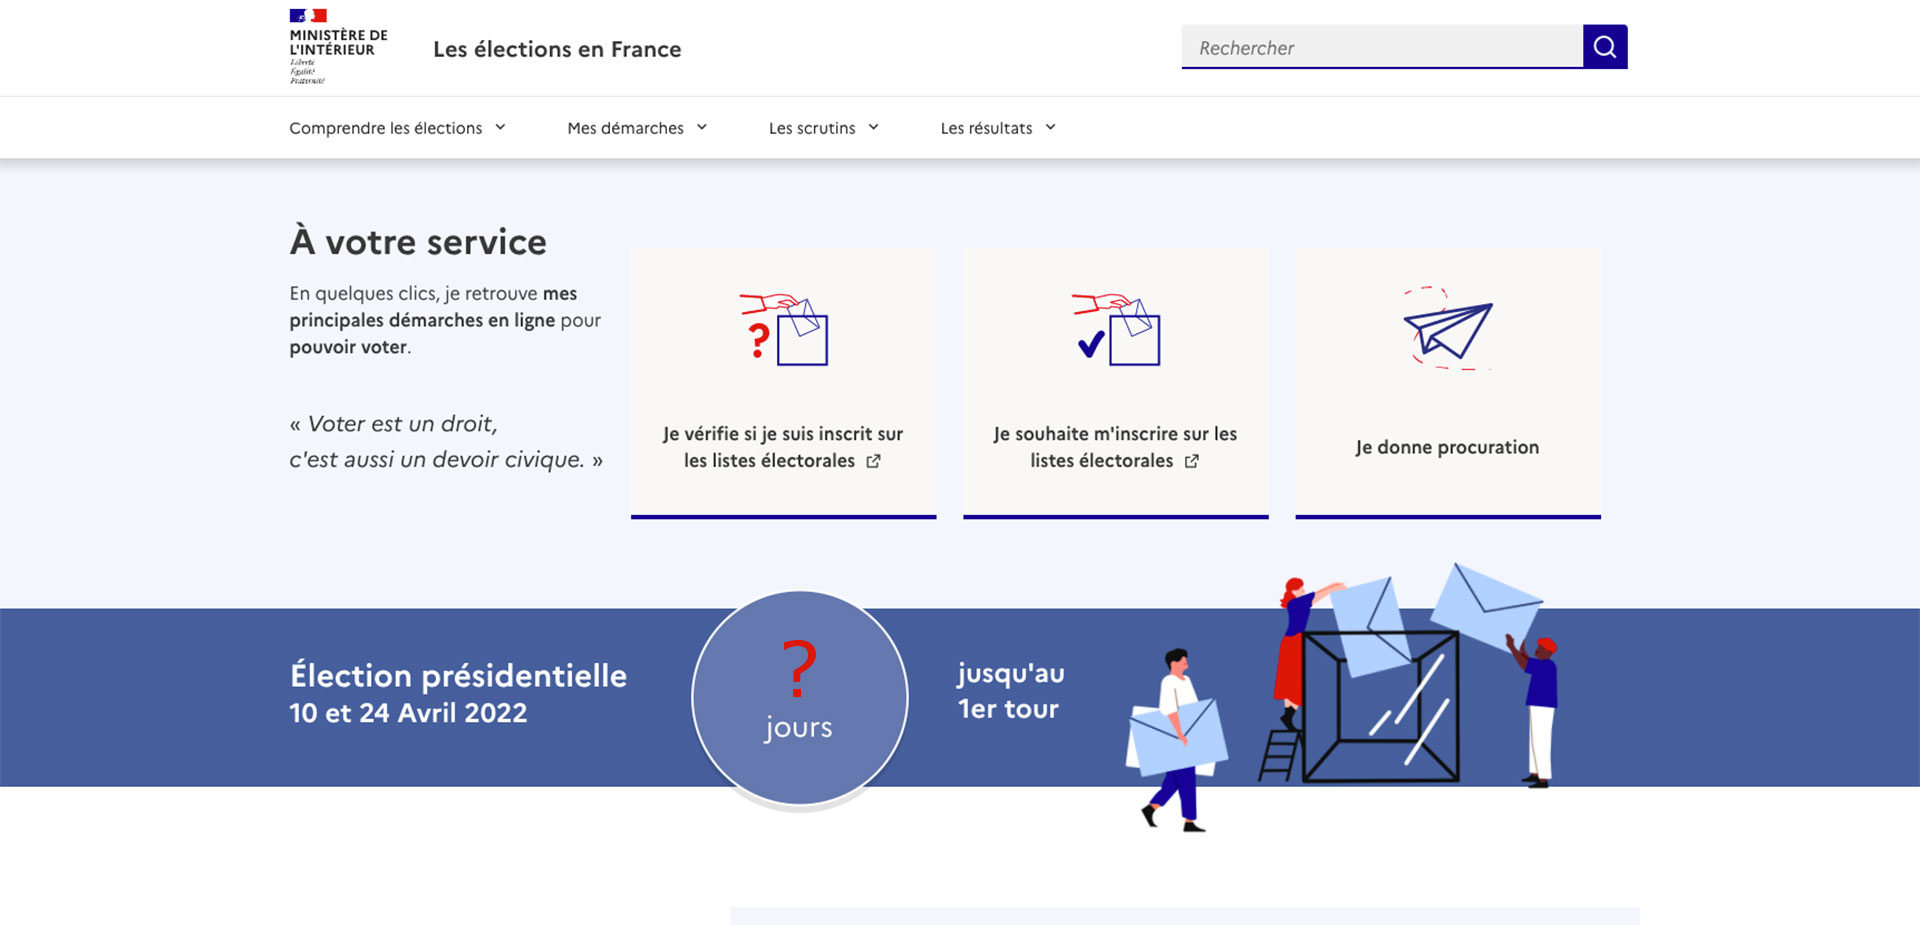Focus the Rechercher search field
The image size is (1920, 925).
point(1381,48)
